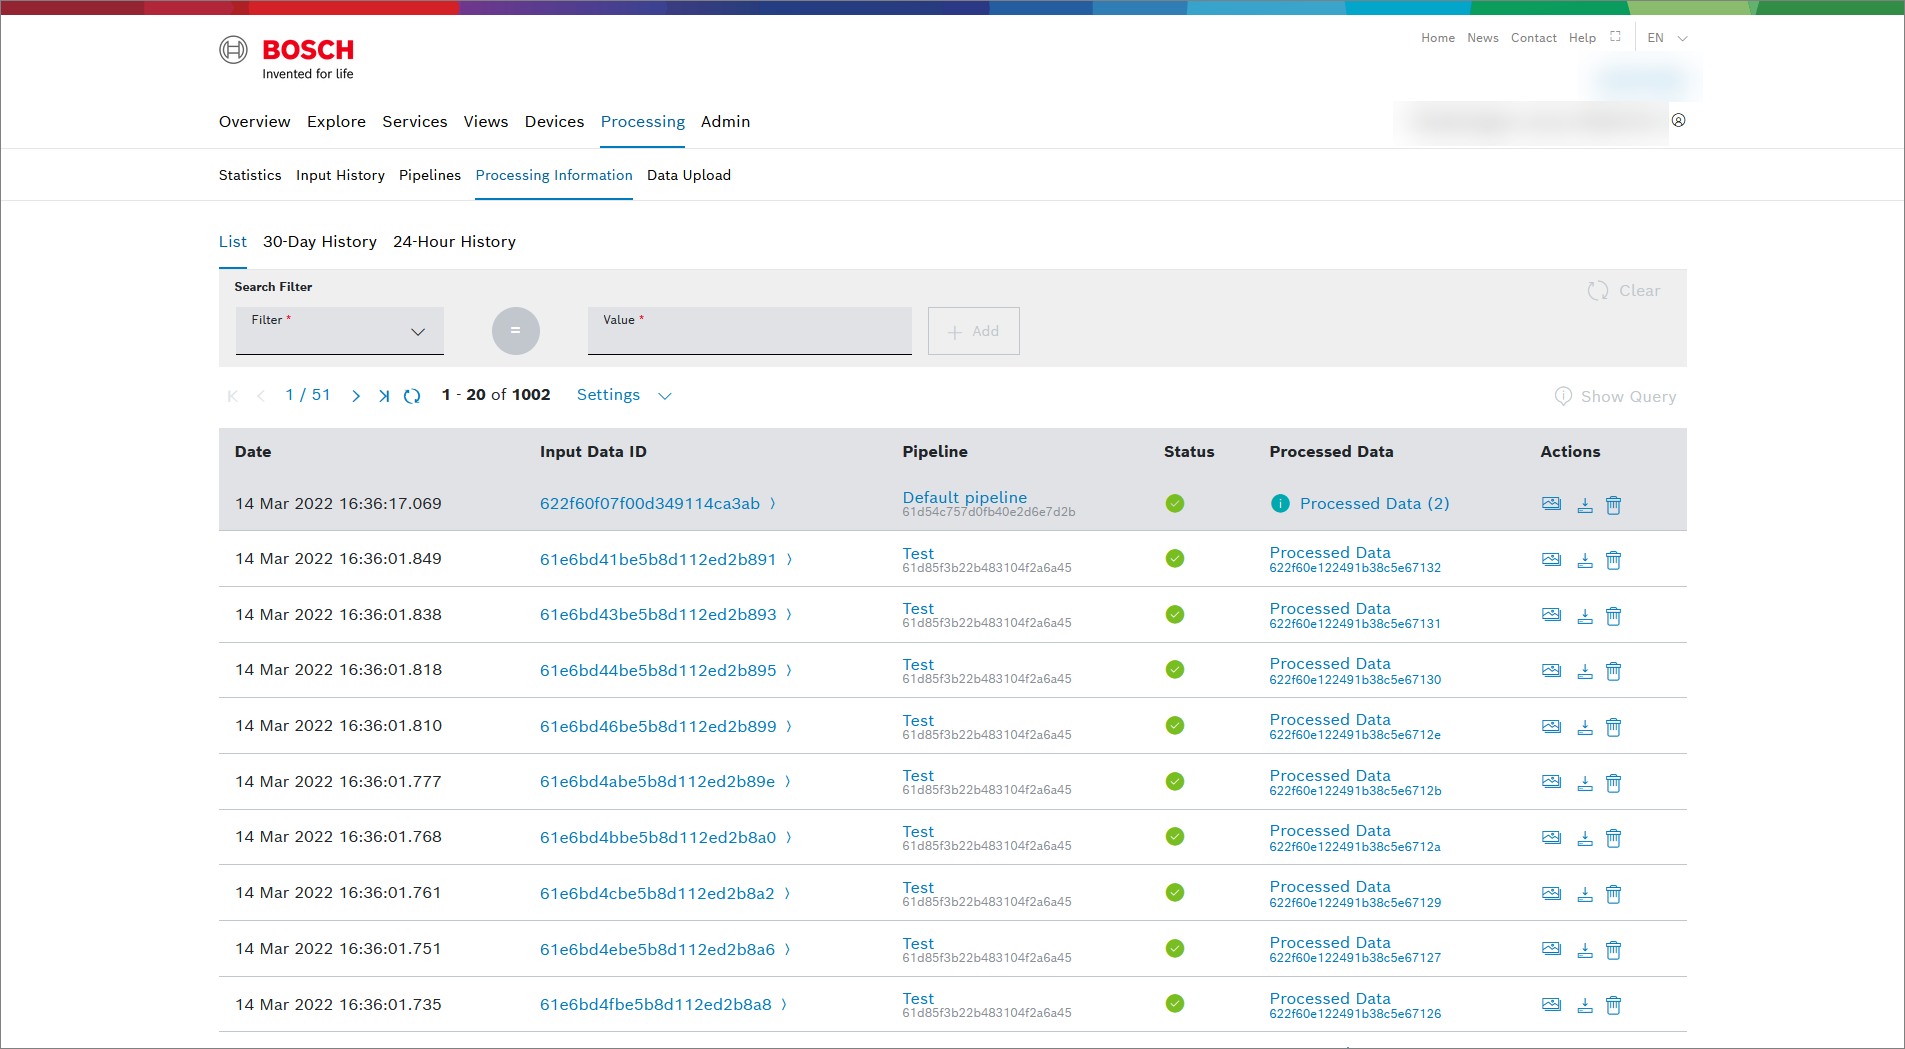This screenshot has width=1905, height=1049.
Task: Click the refresh list icon next to pagination
Action: pyautogui.click(x=412, y=396)
